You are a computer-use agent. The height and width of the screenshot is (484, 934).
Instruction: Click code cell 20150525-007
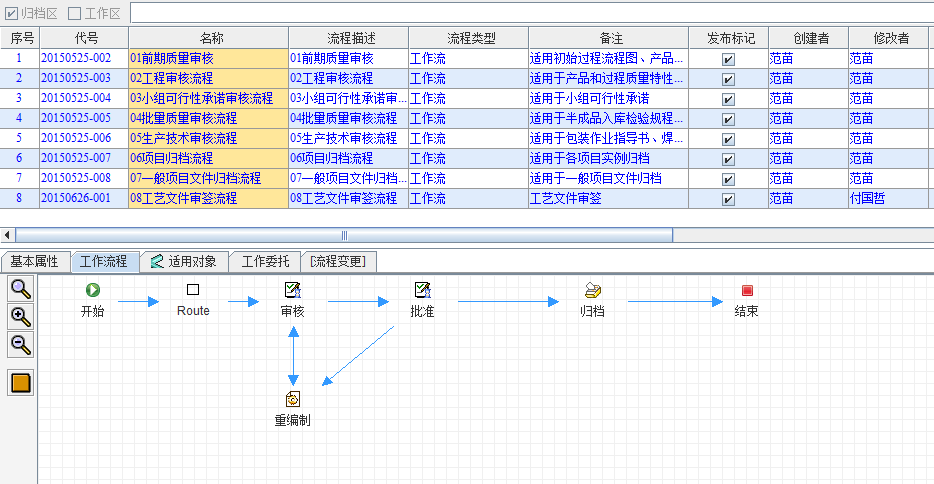click(84, 158)
